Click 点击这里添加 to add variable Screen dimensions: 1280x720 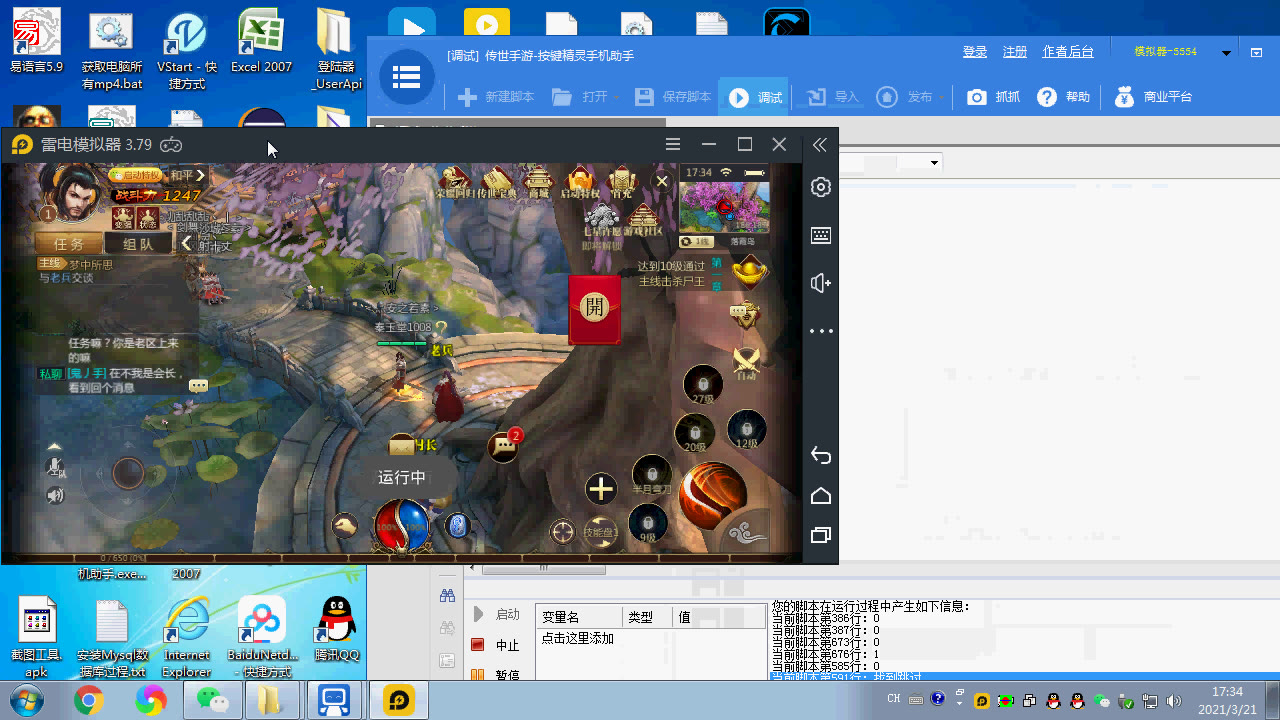(577, 638)
